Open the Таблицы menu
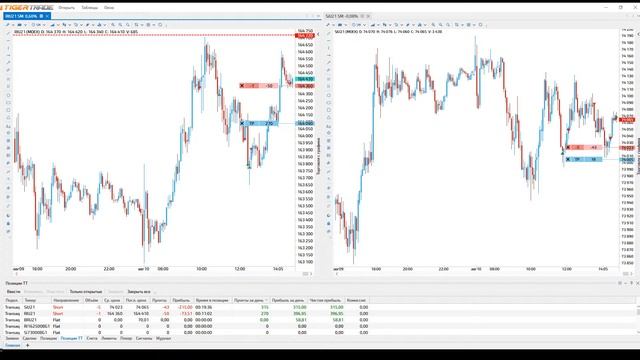The height and width of the screenshot is (360, 640). [x=89, y=8]
